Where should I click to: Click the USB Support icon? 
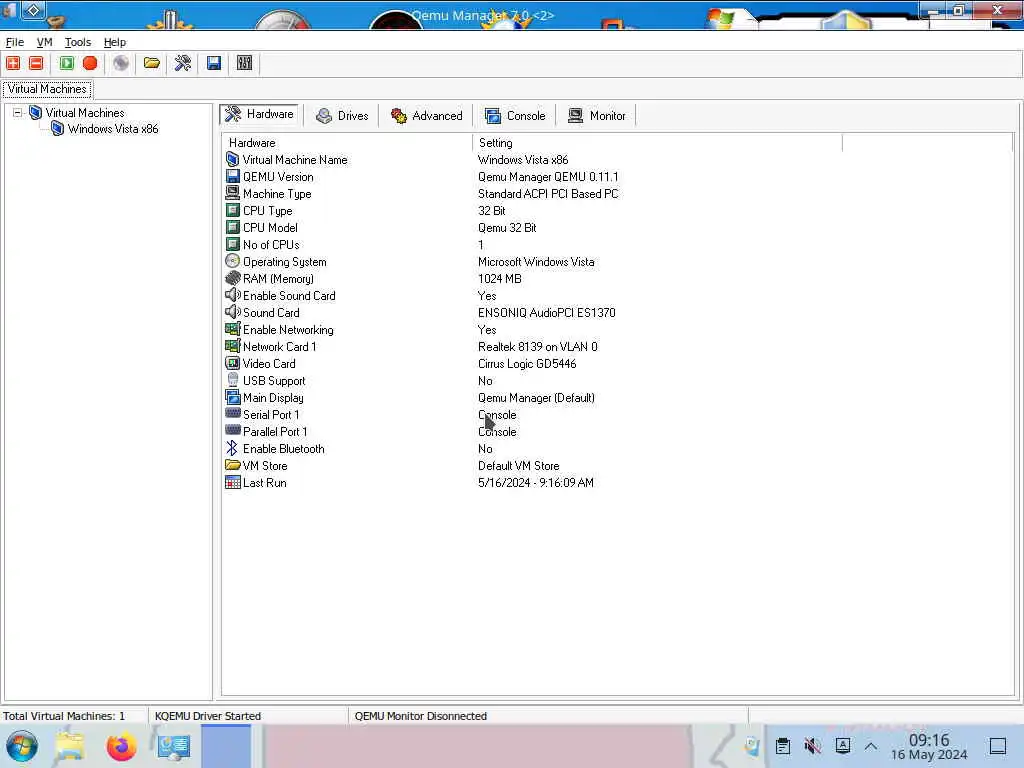click(232, 380)
